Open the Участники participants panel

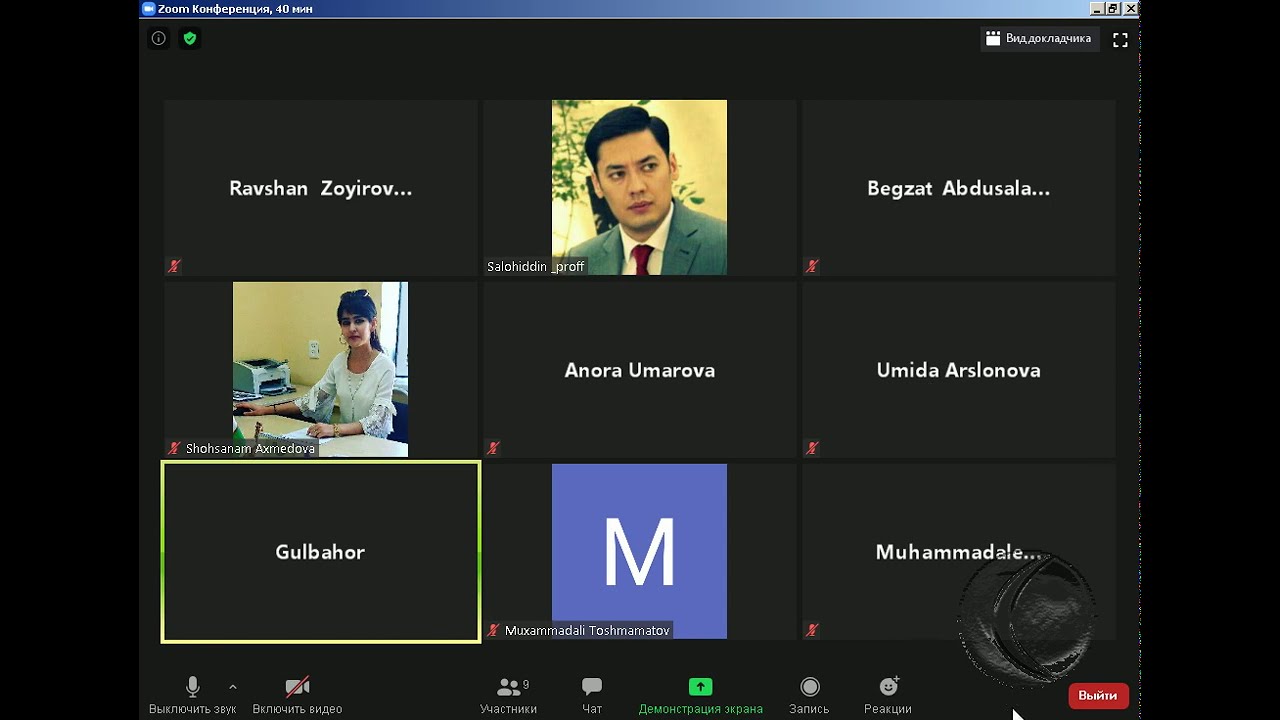click(x=508, y=695)
